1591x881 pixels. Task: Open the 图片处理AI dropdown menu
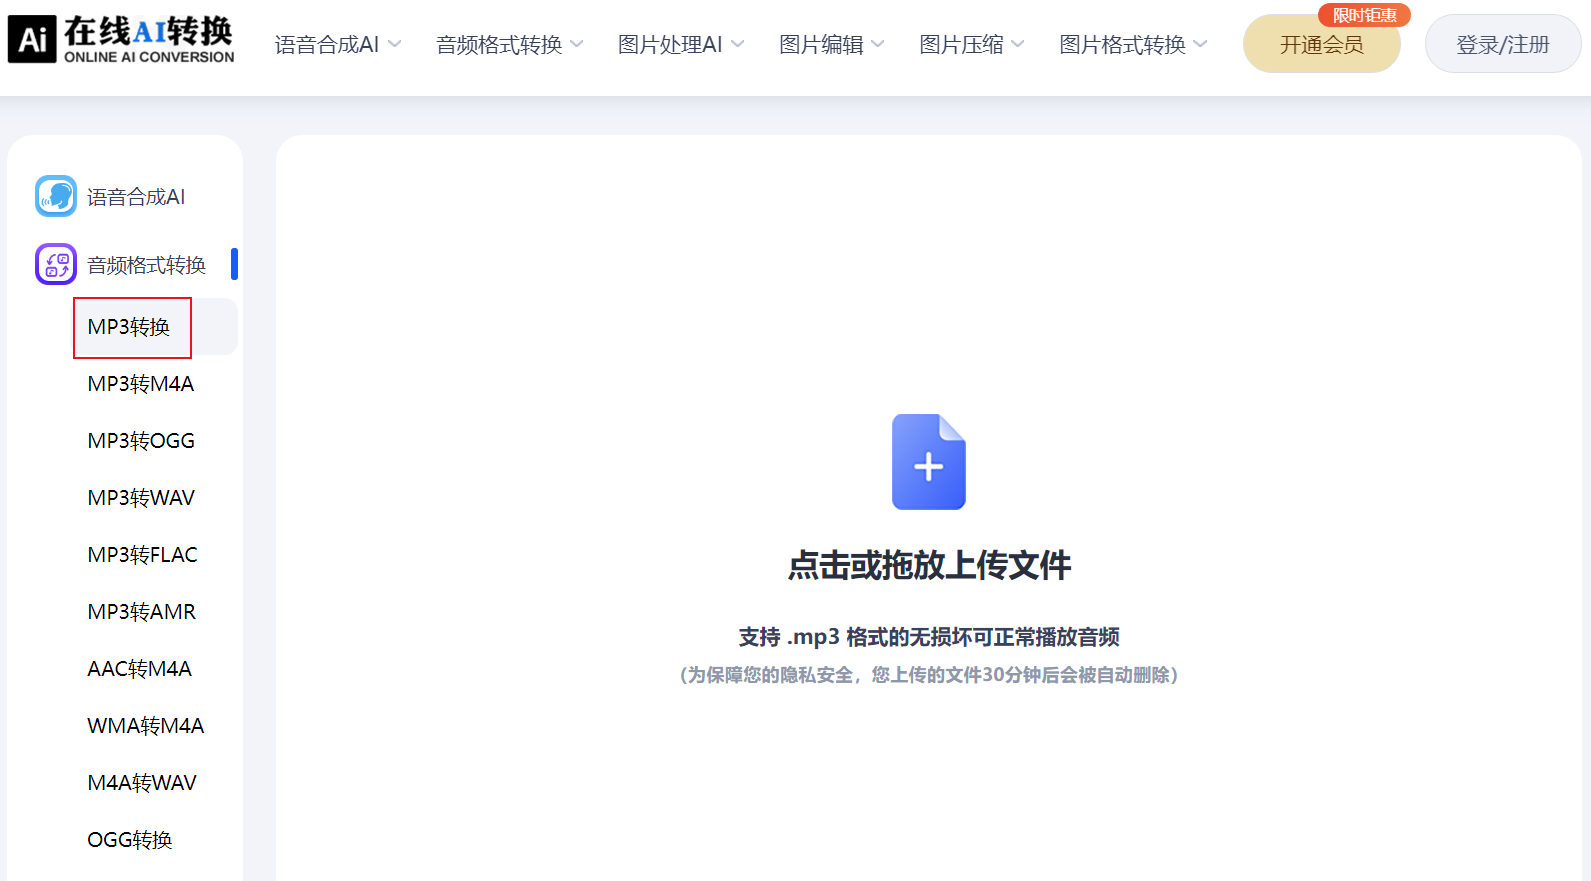(x=680, y=45)
